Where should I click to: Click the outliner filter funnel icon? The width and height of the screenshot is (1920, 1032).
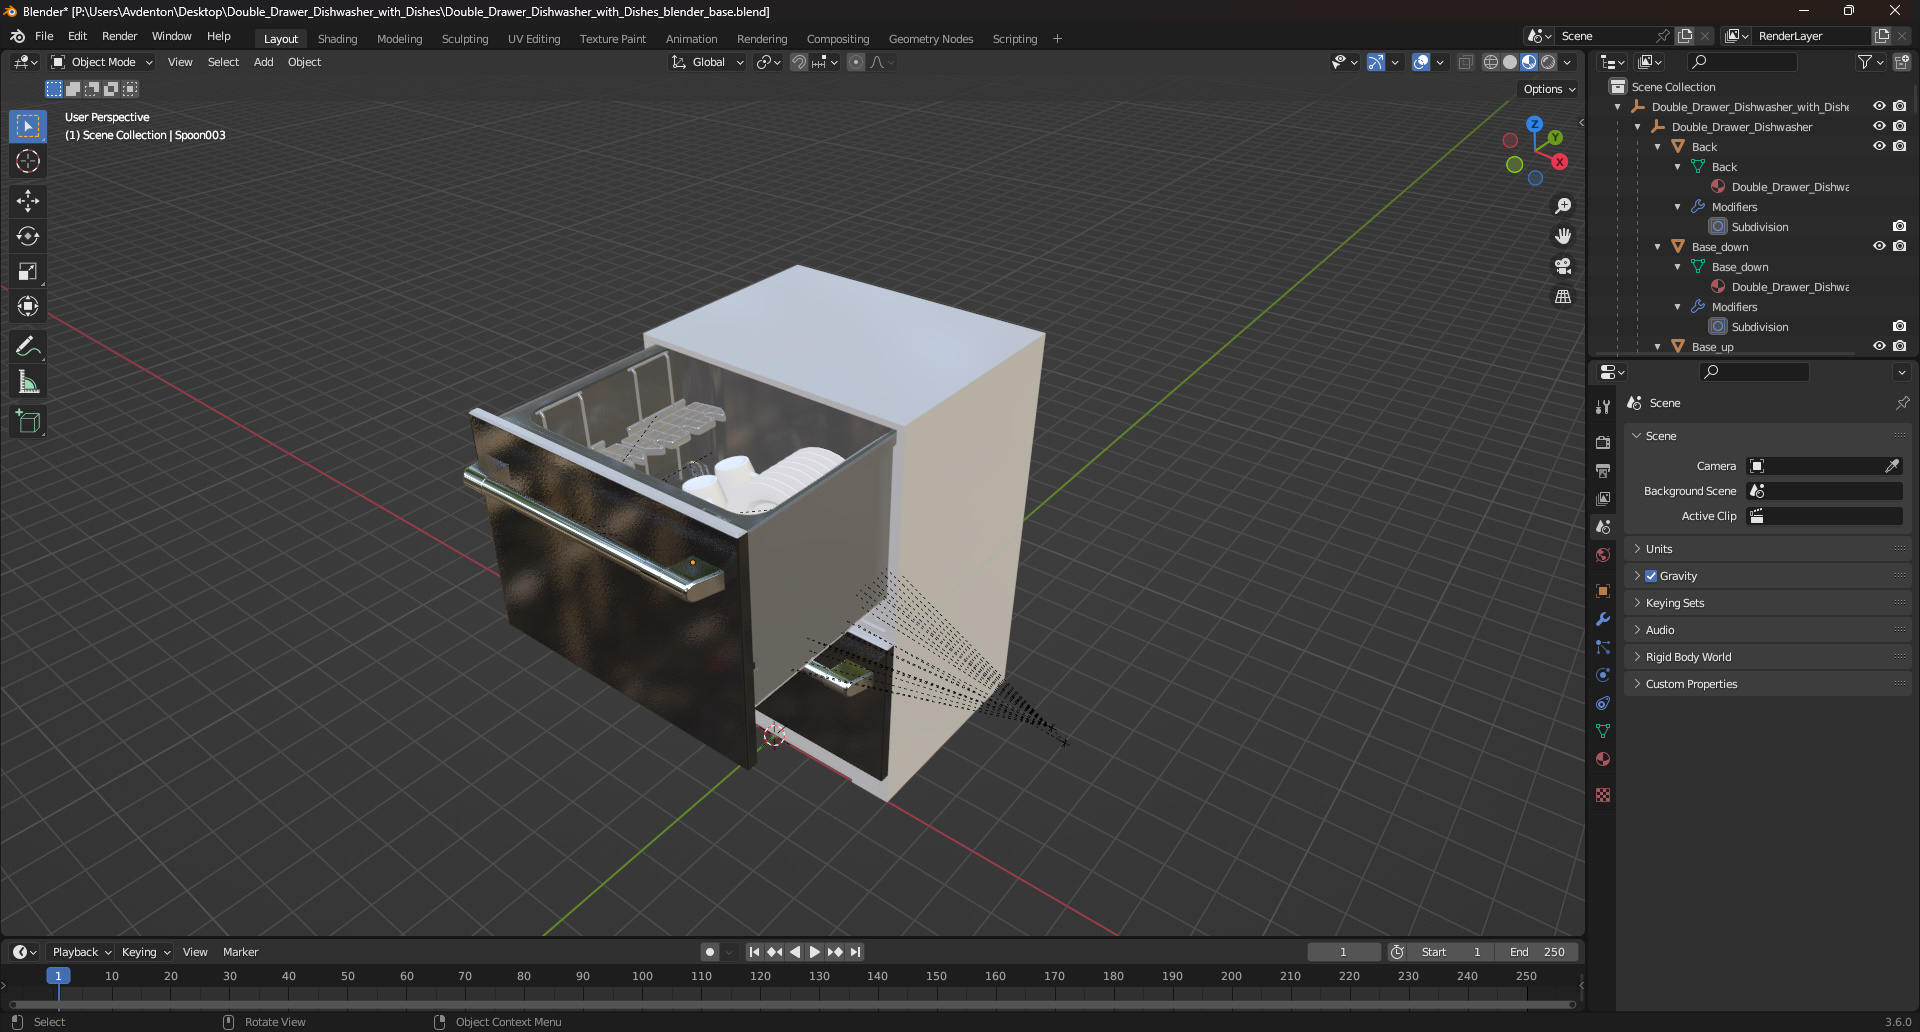pyautogui.click(x=1865, y=62)
